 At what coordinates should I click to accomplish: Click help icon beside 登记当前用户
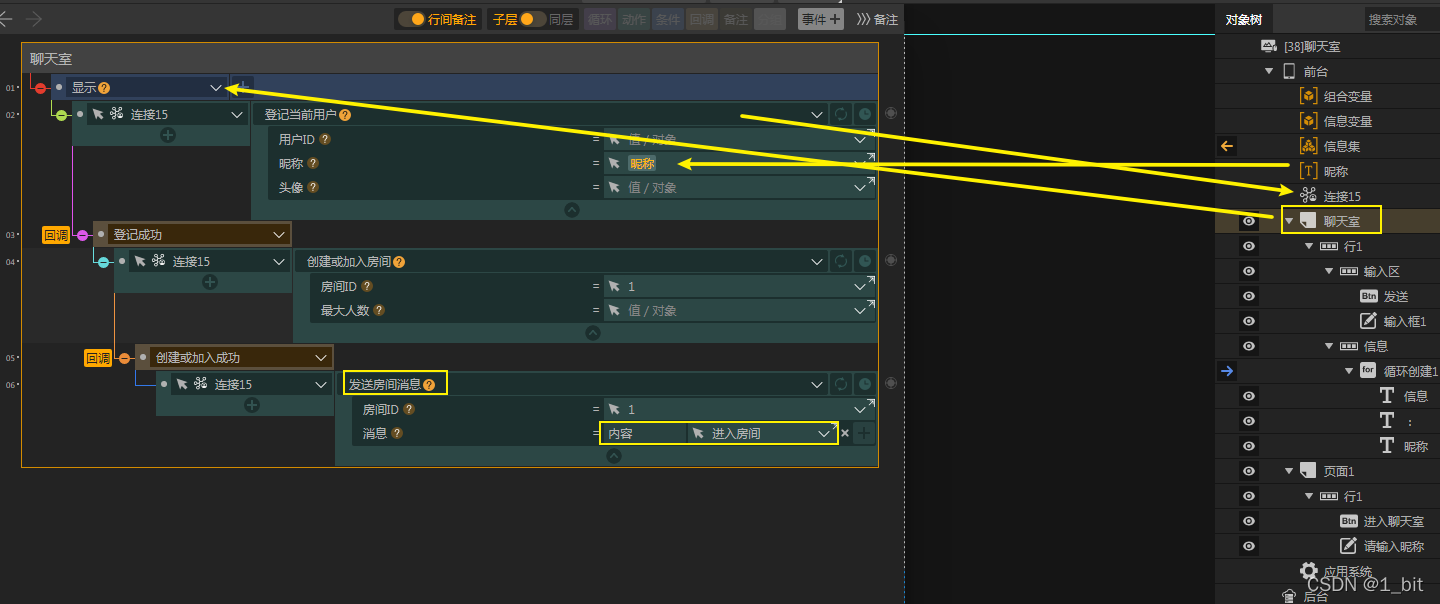point(345,115)
